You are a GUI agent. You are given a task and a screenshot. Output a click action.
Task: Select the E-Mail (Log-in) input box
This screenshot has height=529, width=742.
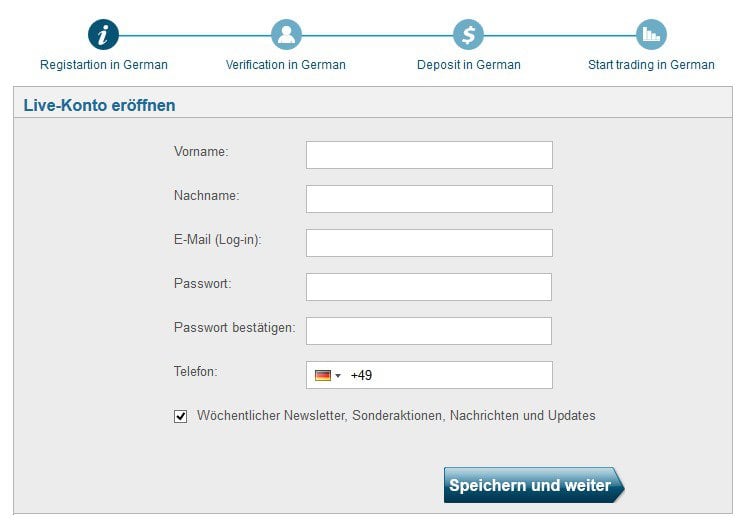[x=429, y=243]
